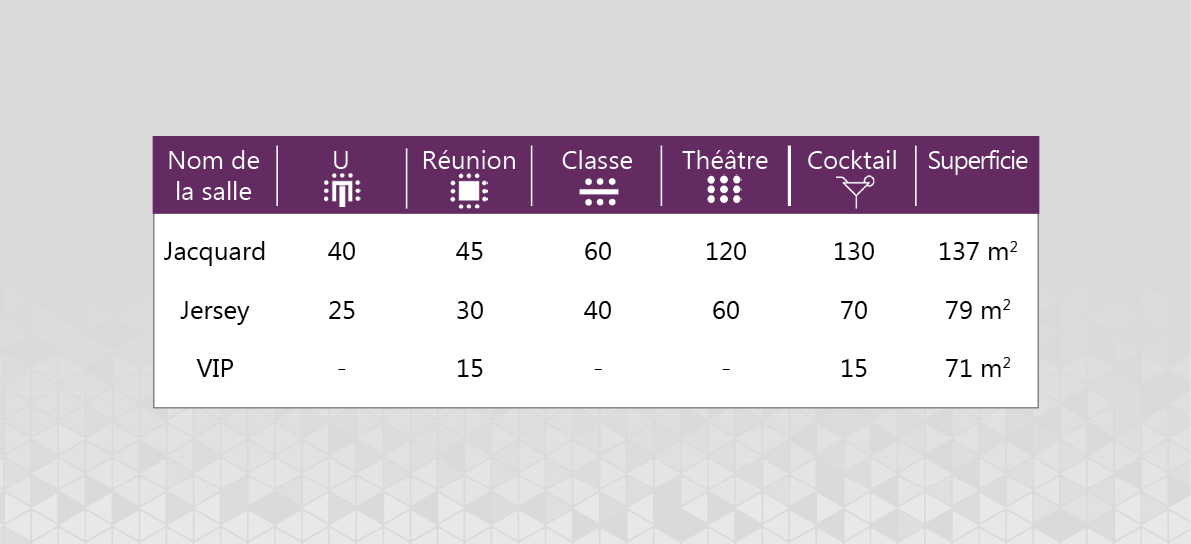Click the U-shape seating layout icon
Viewport: 1191px width, 544px height.
[342, 190]
